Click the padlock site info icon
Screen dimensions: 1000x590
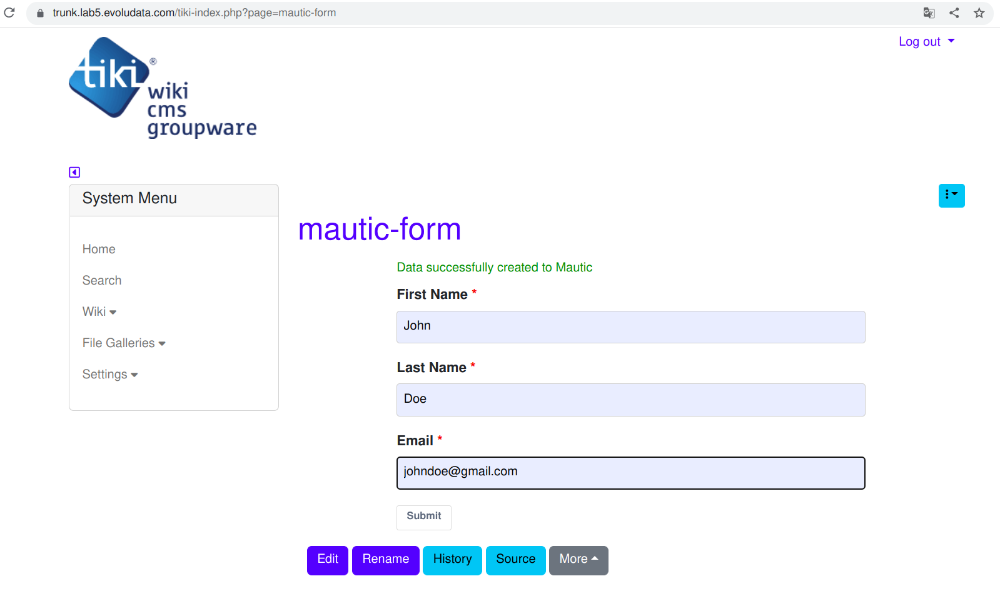click(40, 13)
